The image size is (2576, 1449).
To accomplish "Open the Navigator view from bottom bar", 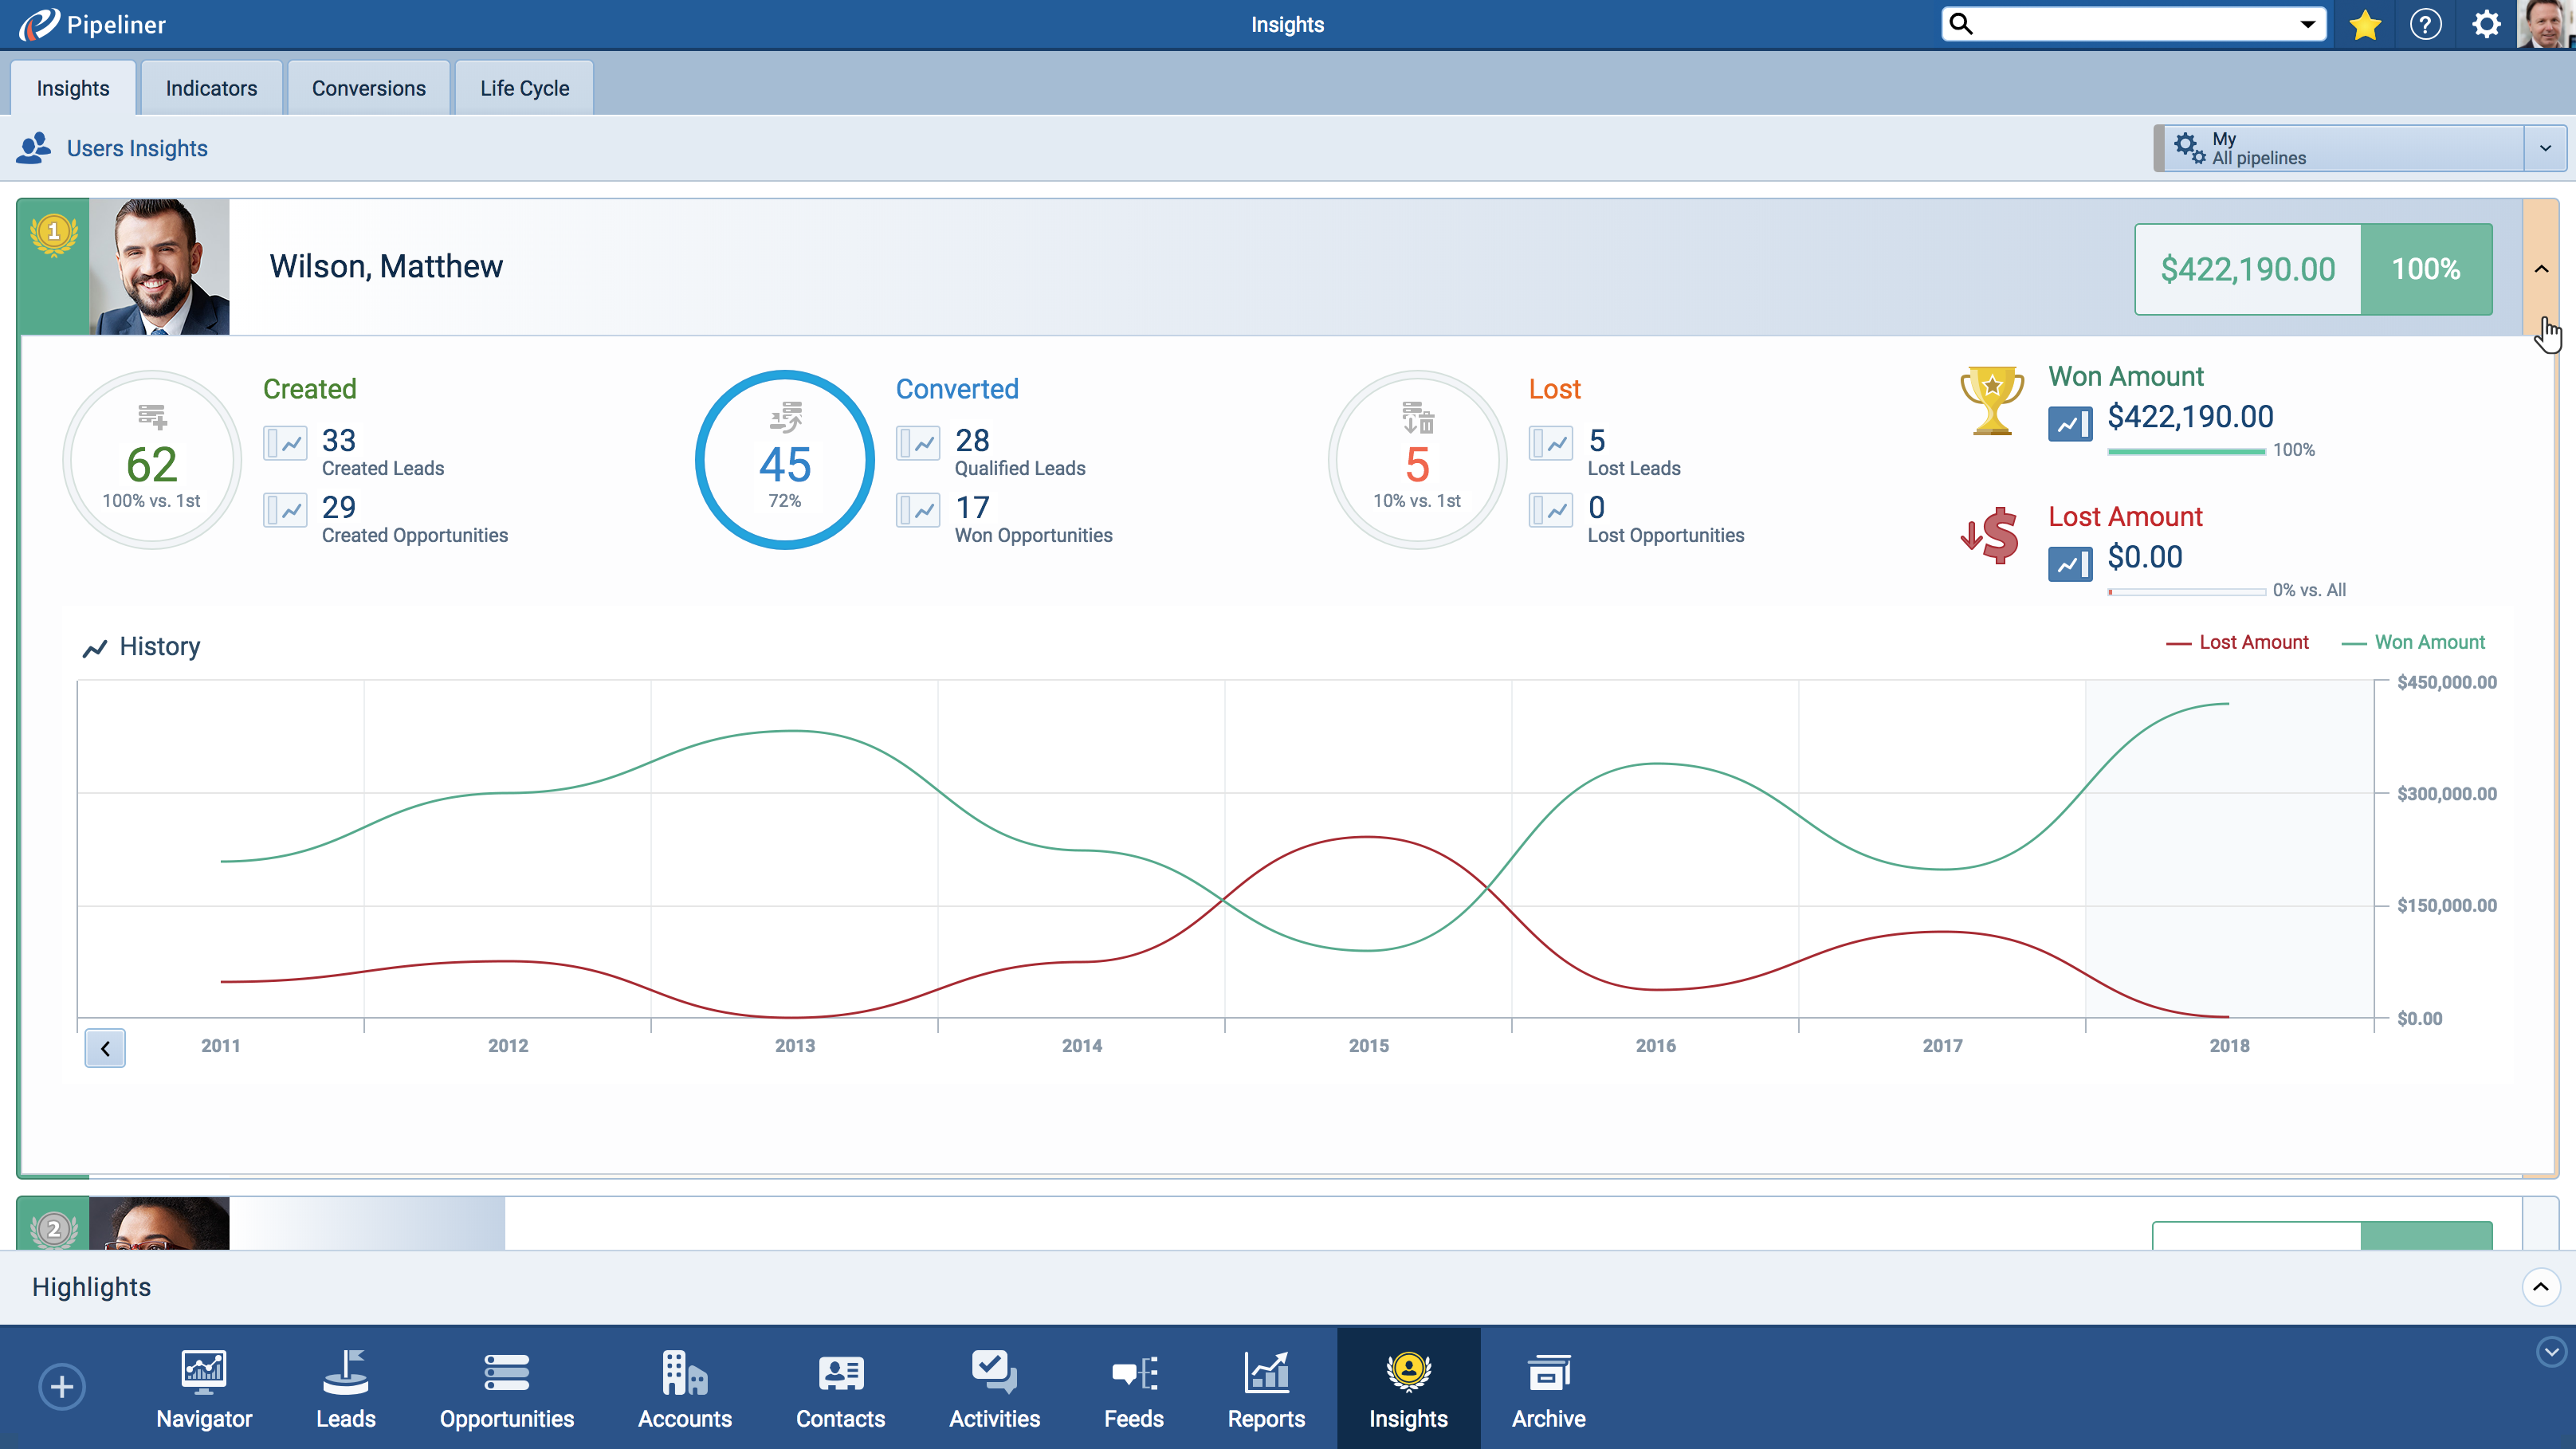I will point(203,1388).
